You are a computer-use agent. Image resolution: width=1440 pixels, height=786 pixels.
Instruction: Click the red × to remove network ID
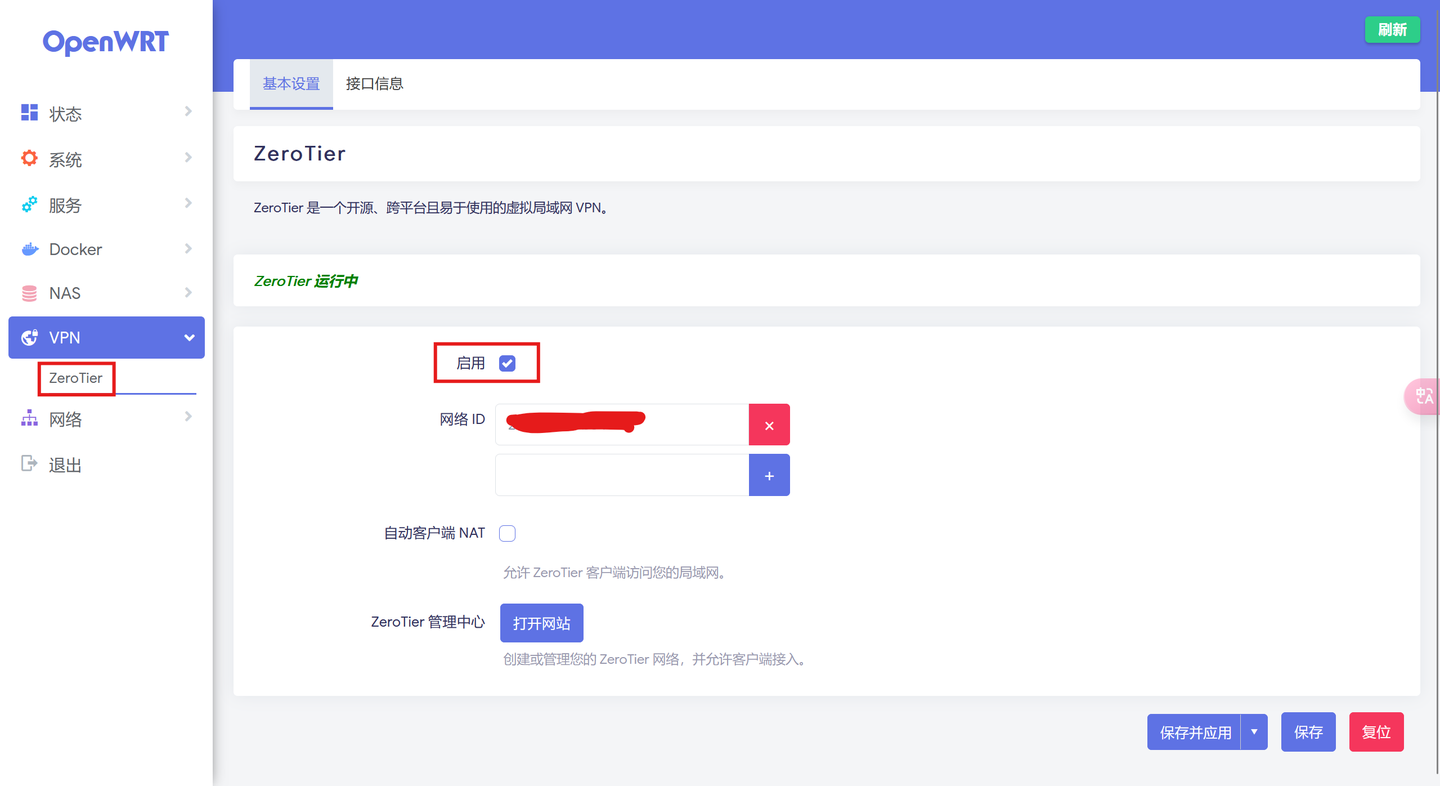point(769,424)
